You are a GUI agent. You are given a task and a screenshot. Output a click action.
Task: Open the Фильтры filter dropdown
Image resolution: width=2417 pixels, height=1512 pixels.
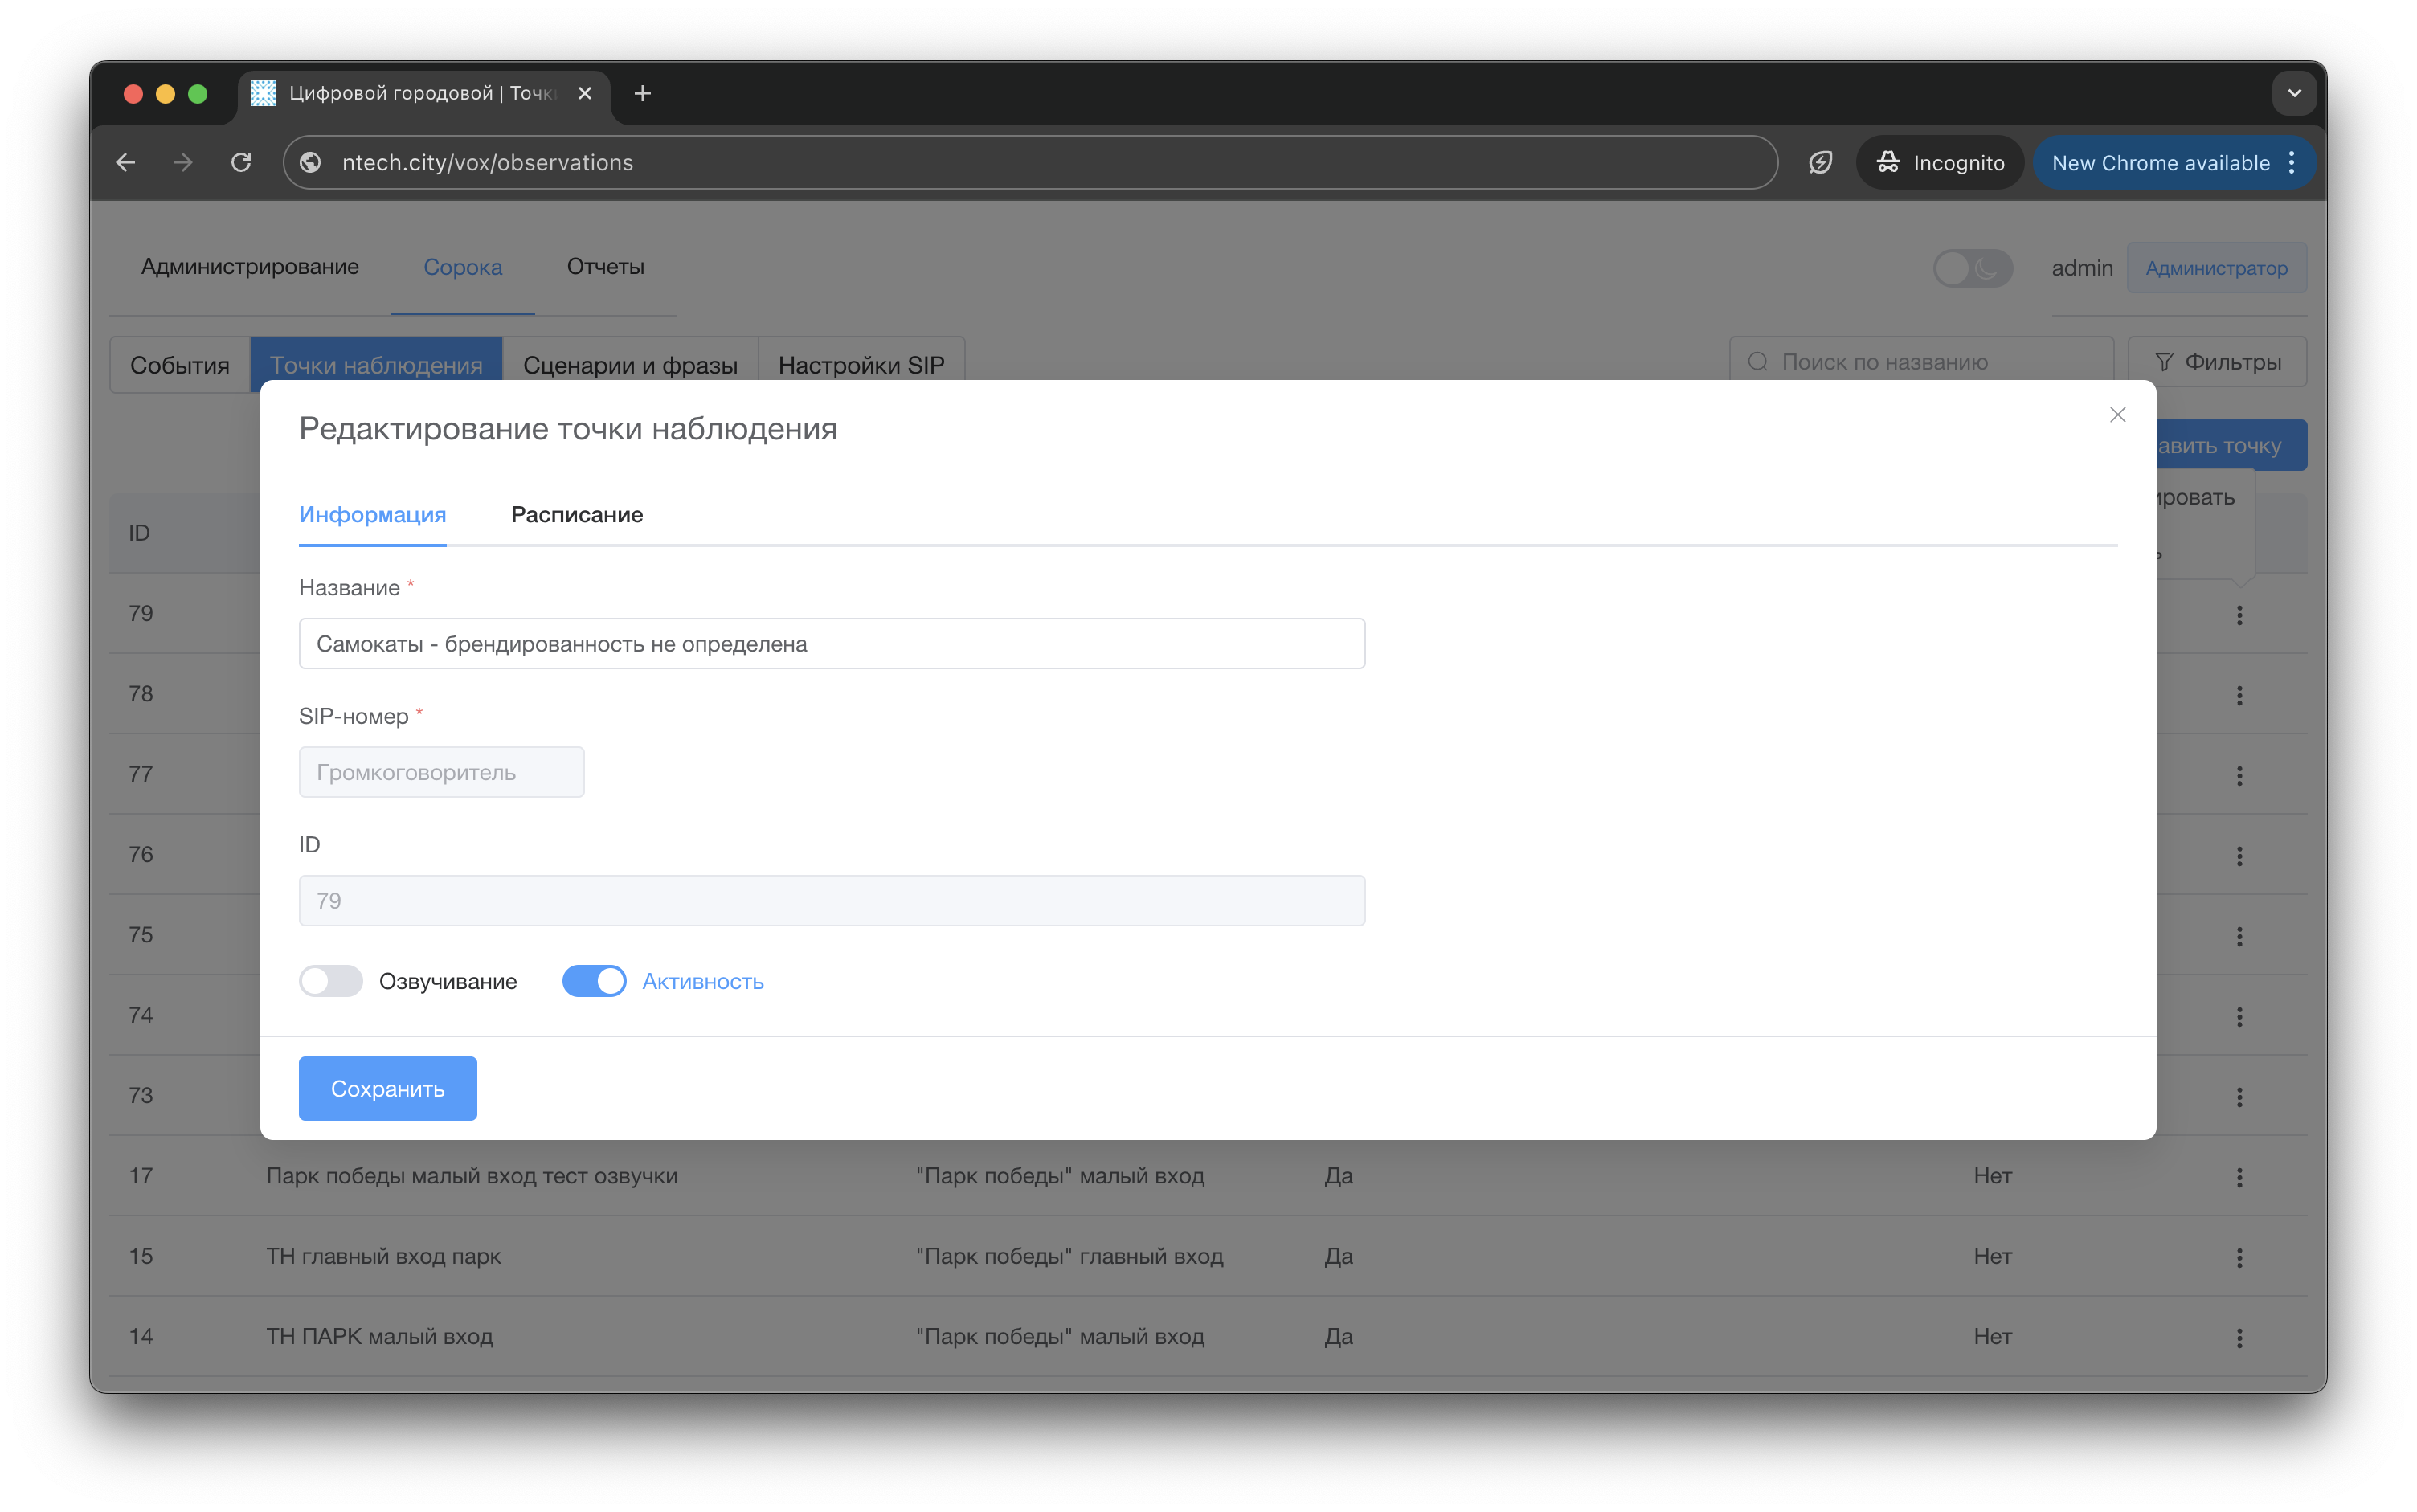(2217, 362)
